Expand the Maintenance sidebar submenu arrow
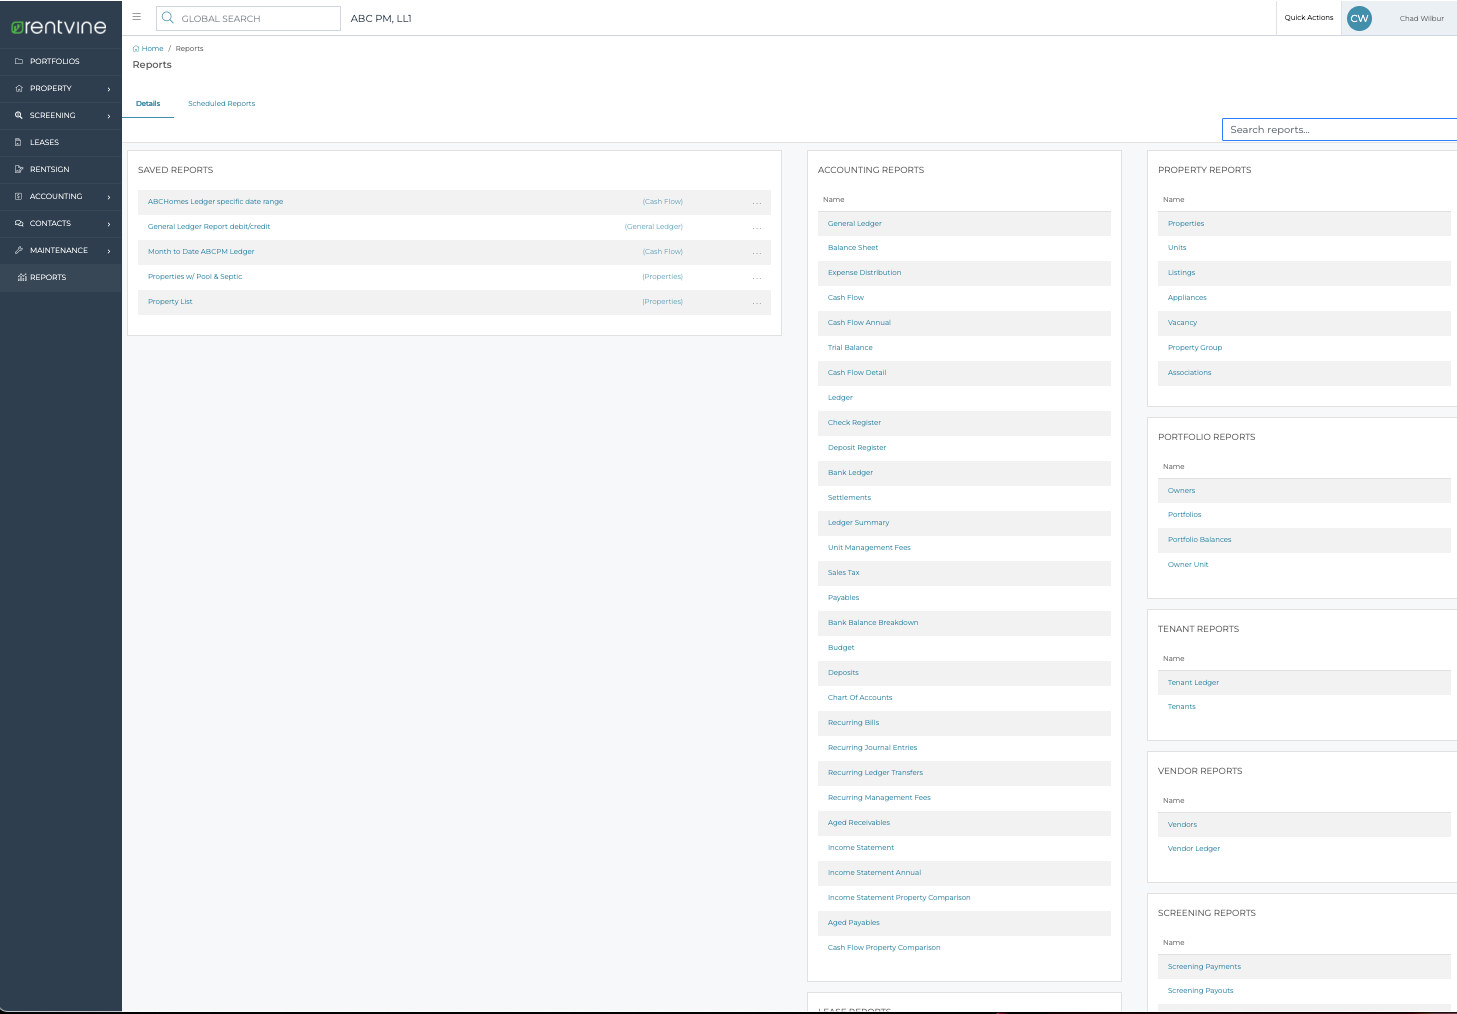 tap(109, 251)
